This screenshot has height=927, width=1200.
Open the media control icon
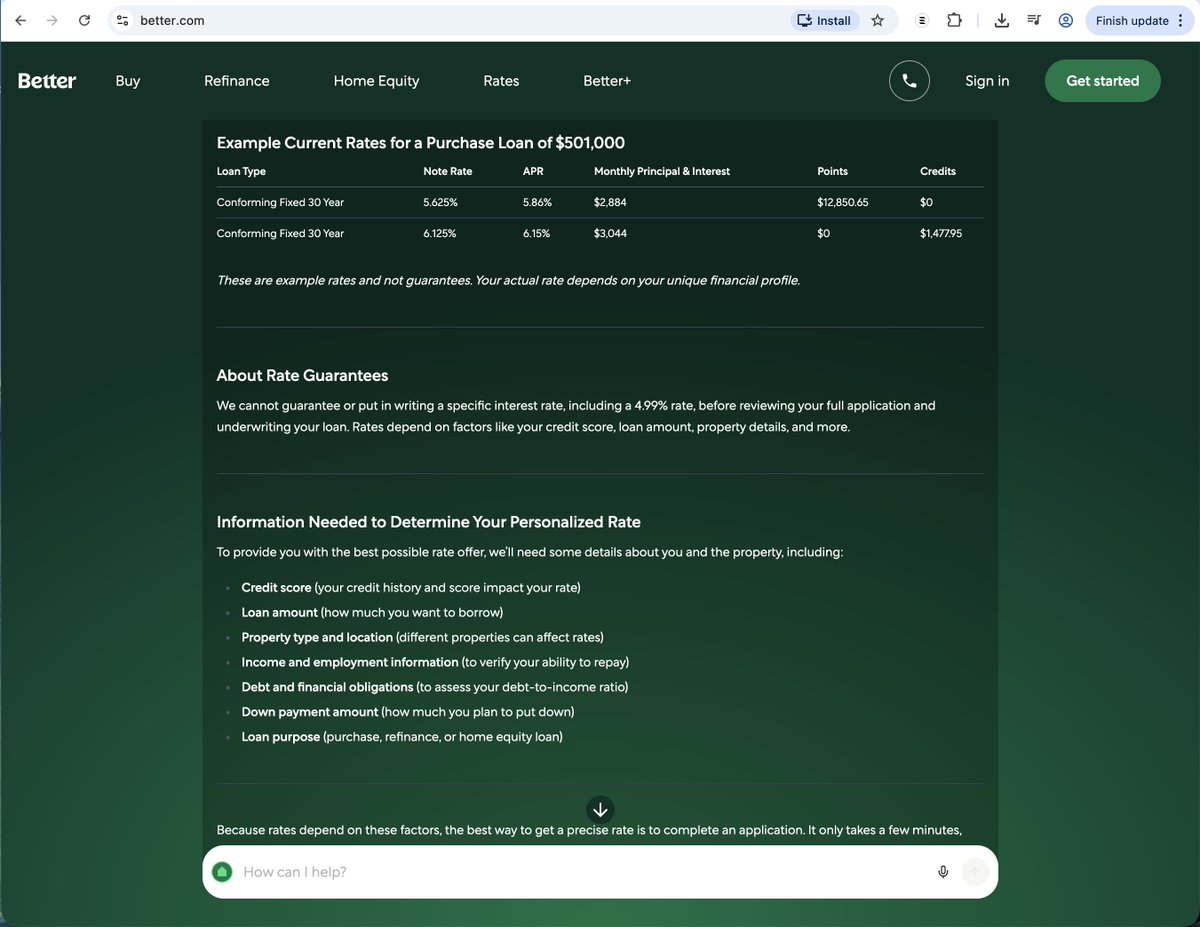pyautogui.click(x=1034, y=20)
